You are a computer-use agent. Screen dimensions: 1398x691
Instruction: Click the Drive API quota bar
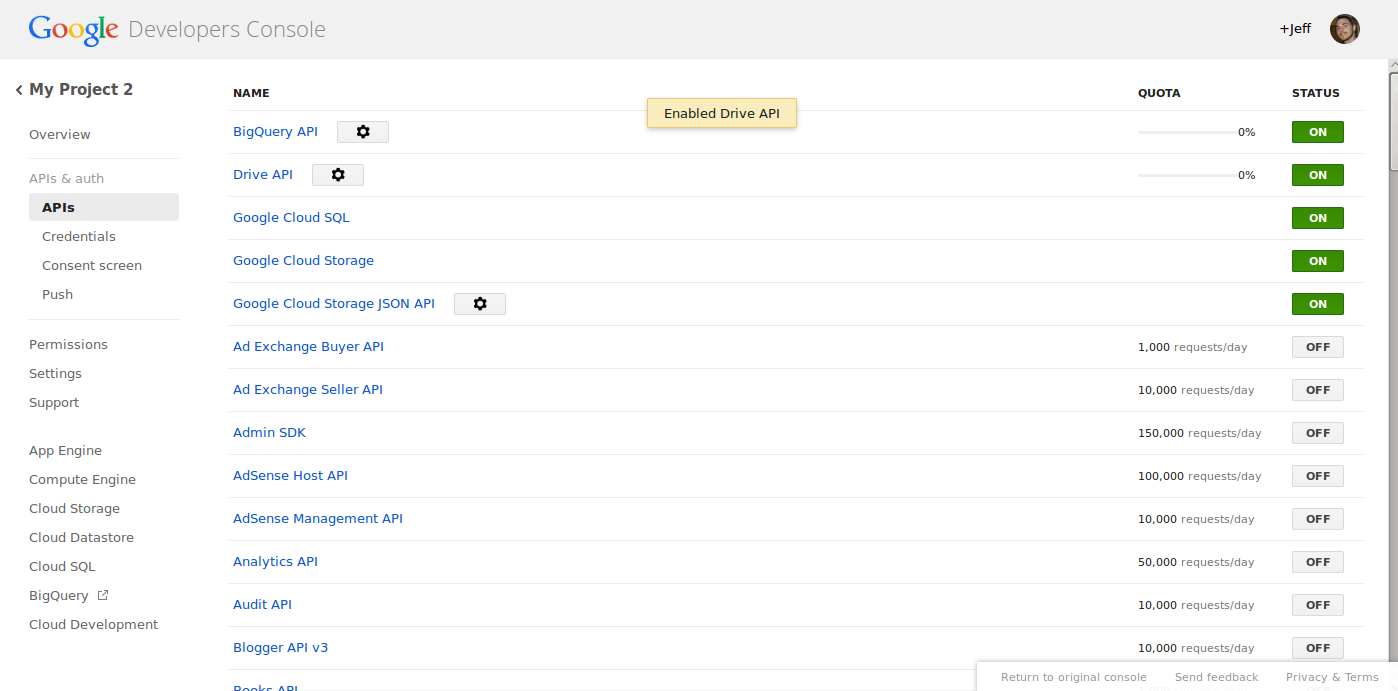tap(1186, 175)
